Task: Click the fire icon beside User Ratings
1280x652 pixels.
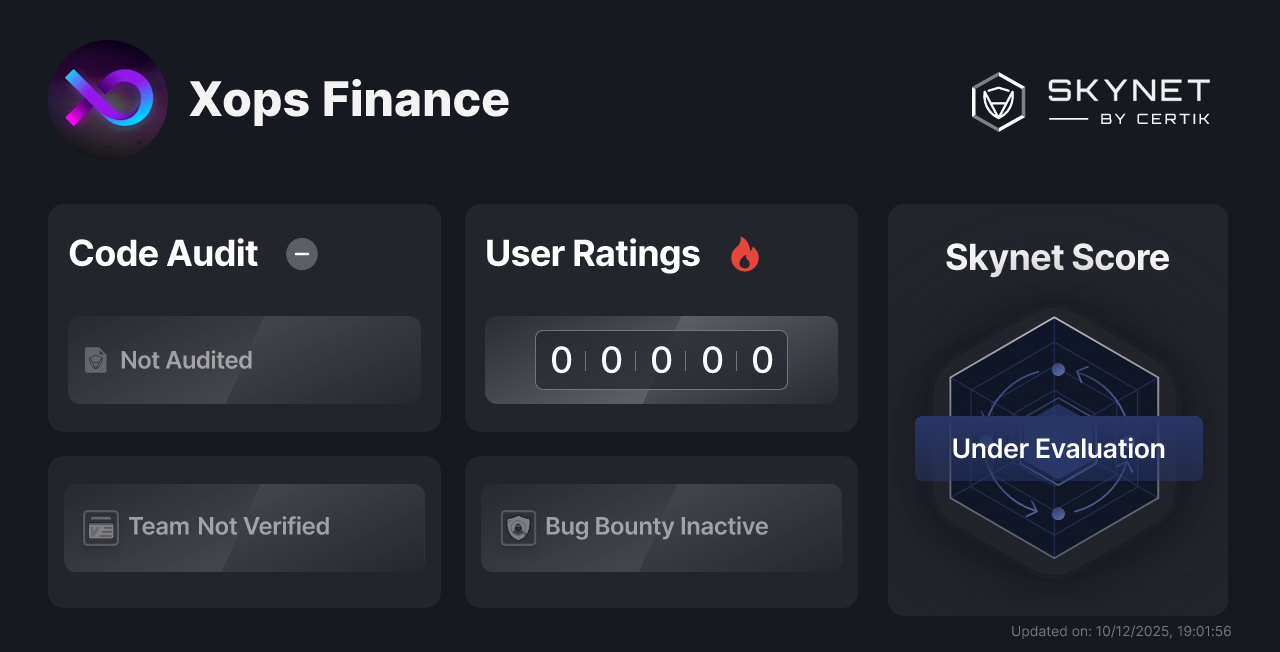Action: (x=744, y=255)
